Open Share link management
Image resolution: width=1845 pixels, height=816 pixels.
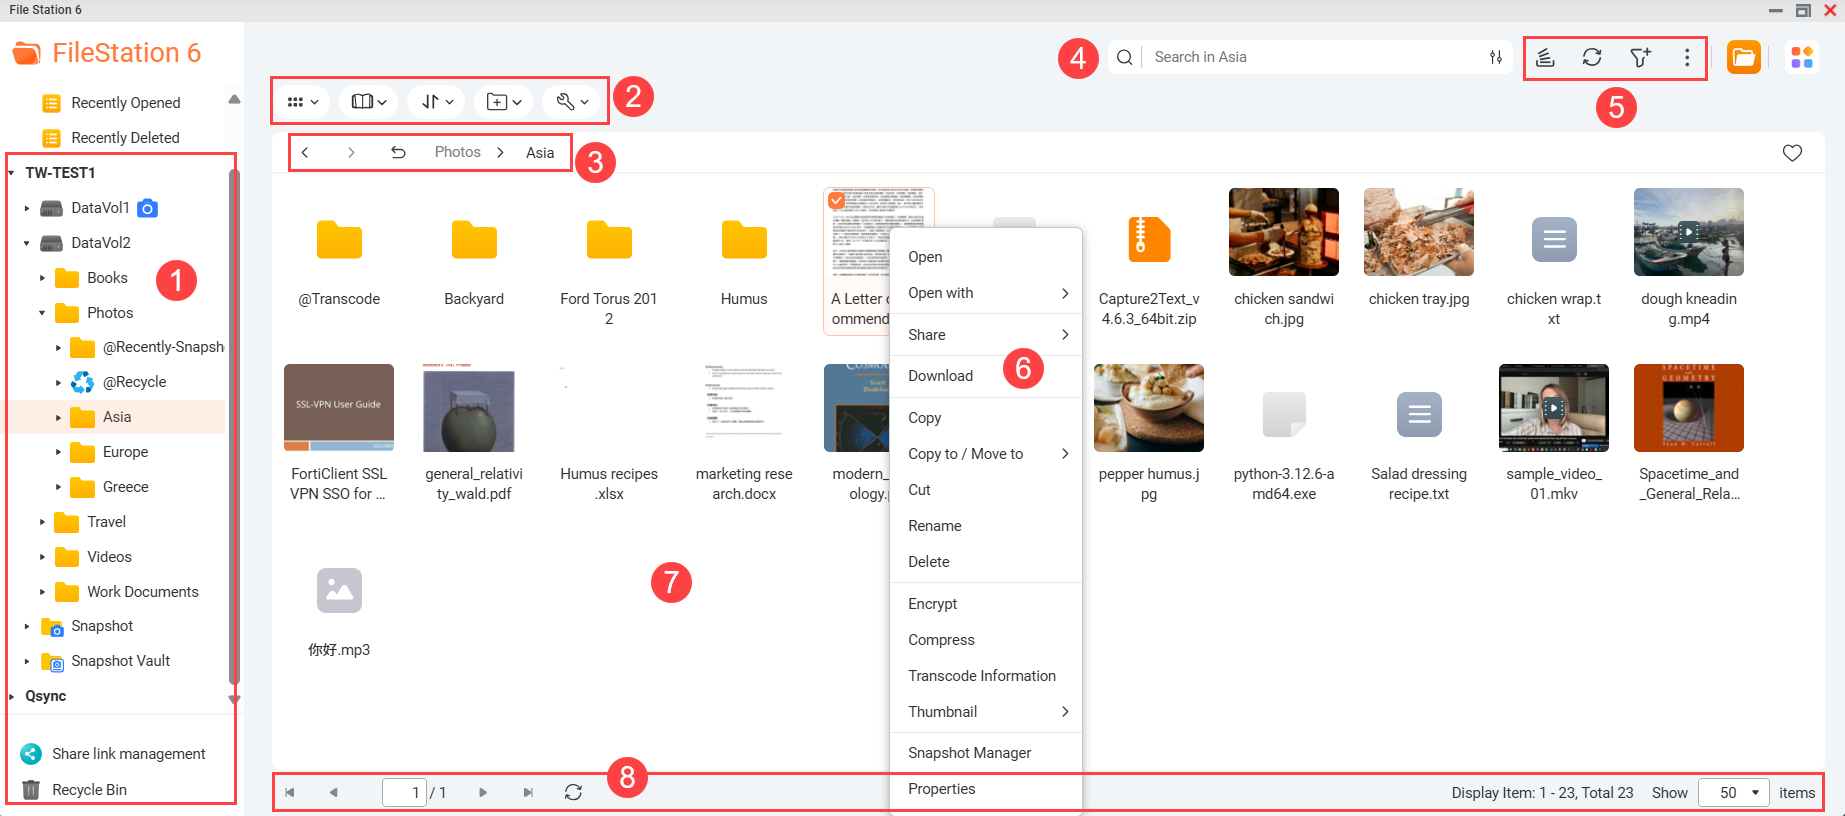pos(128,754)
